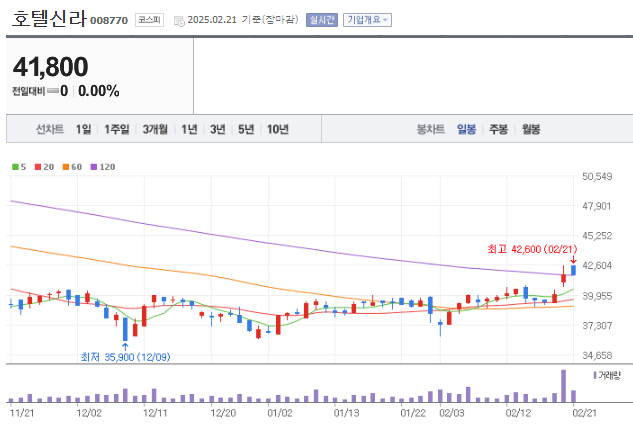Click the last blue candlestick at 02/21
The width and height of the screenshot is (633, 435).
(x=573, y=270)
